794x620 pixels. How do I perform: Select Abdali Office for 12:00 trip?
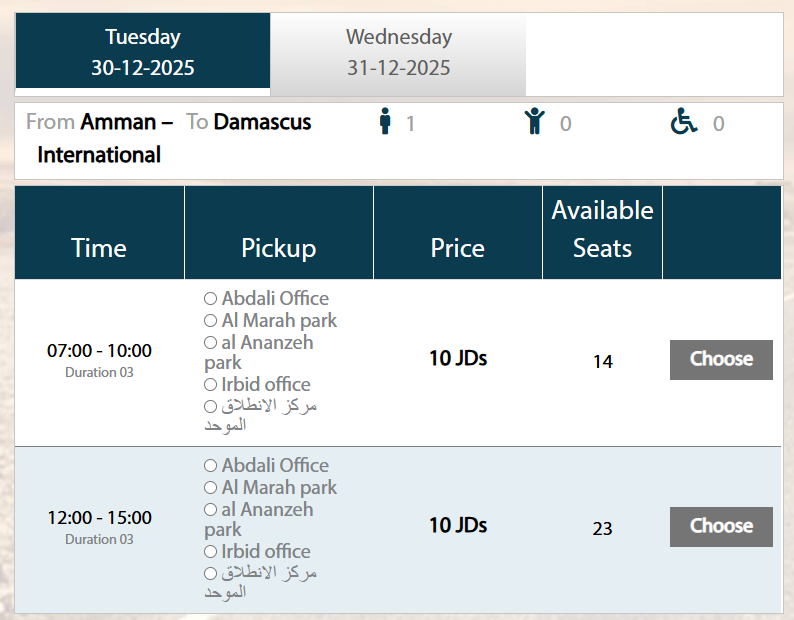click(211, 466)
